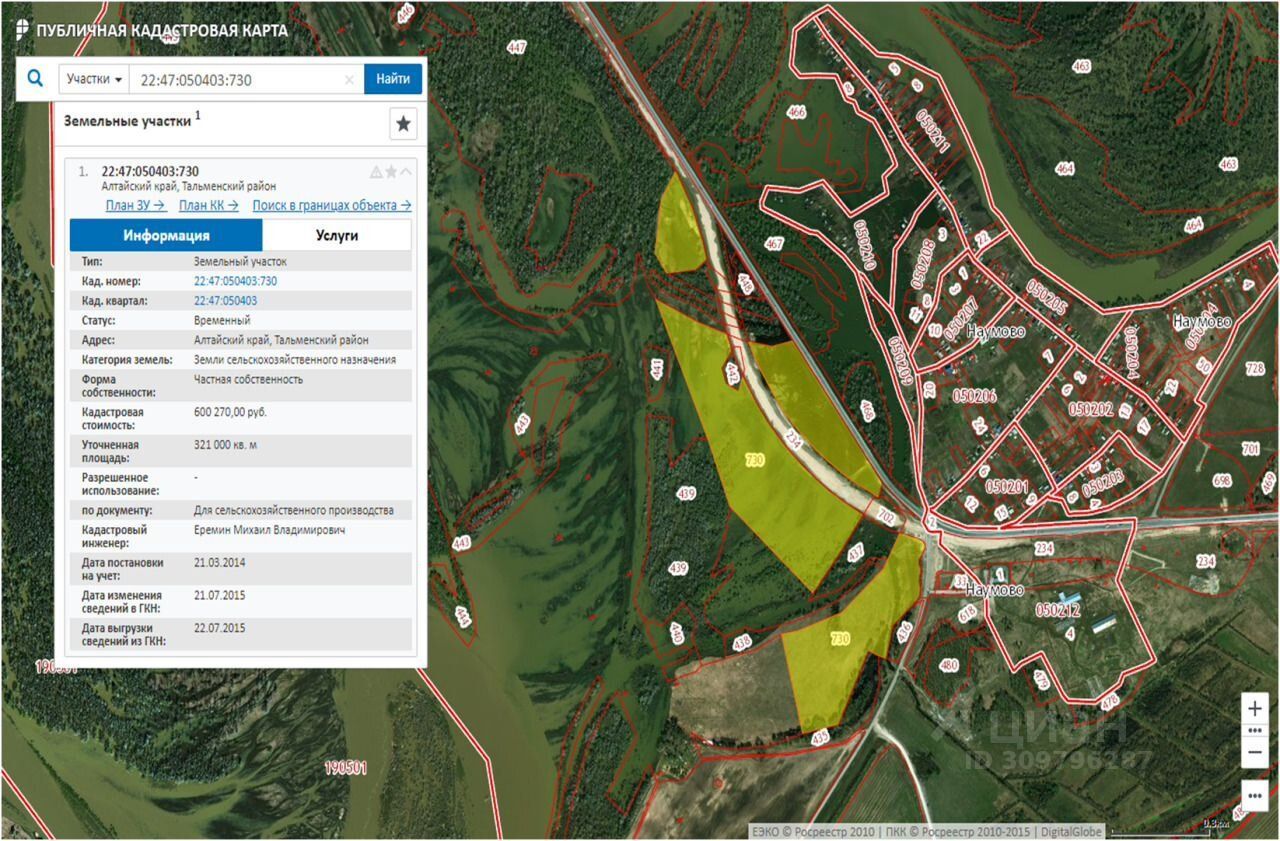The width and height of the screenshot is (1280, 841).
Task: Click engineer name Еремин Михаил Владимирович
Action: [x=270, y=530]
